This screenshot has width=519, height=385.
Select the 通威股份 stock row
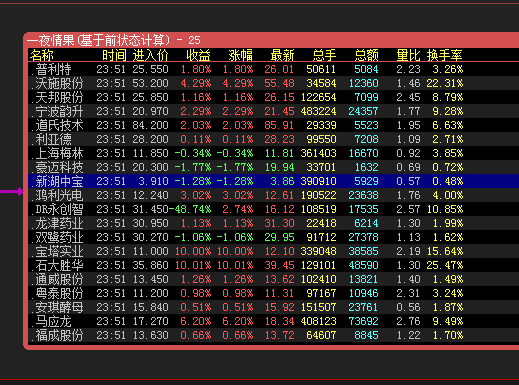[x=273, y=279]
